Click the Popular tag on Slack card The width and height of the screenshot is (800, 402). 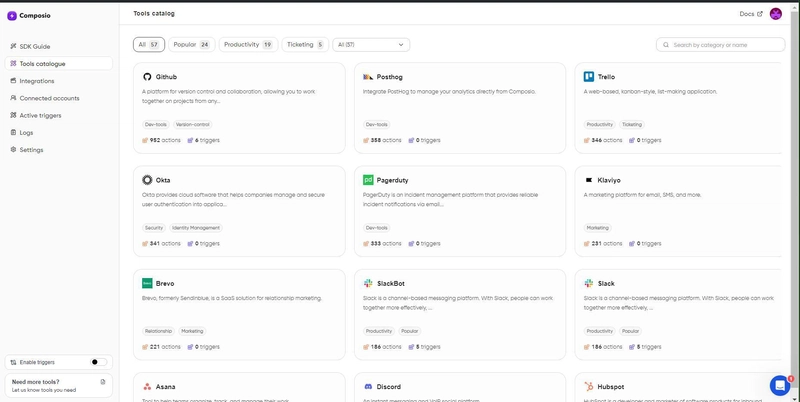click(x=630, y=331)
